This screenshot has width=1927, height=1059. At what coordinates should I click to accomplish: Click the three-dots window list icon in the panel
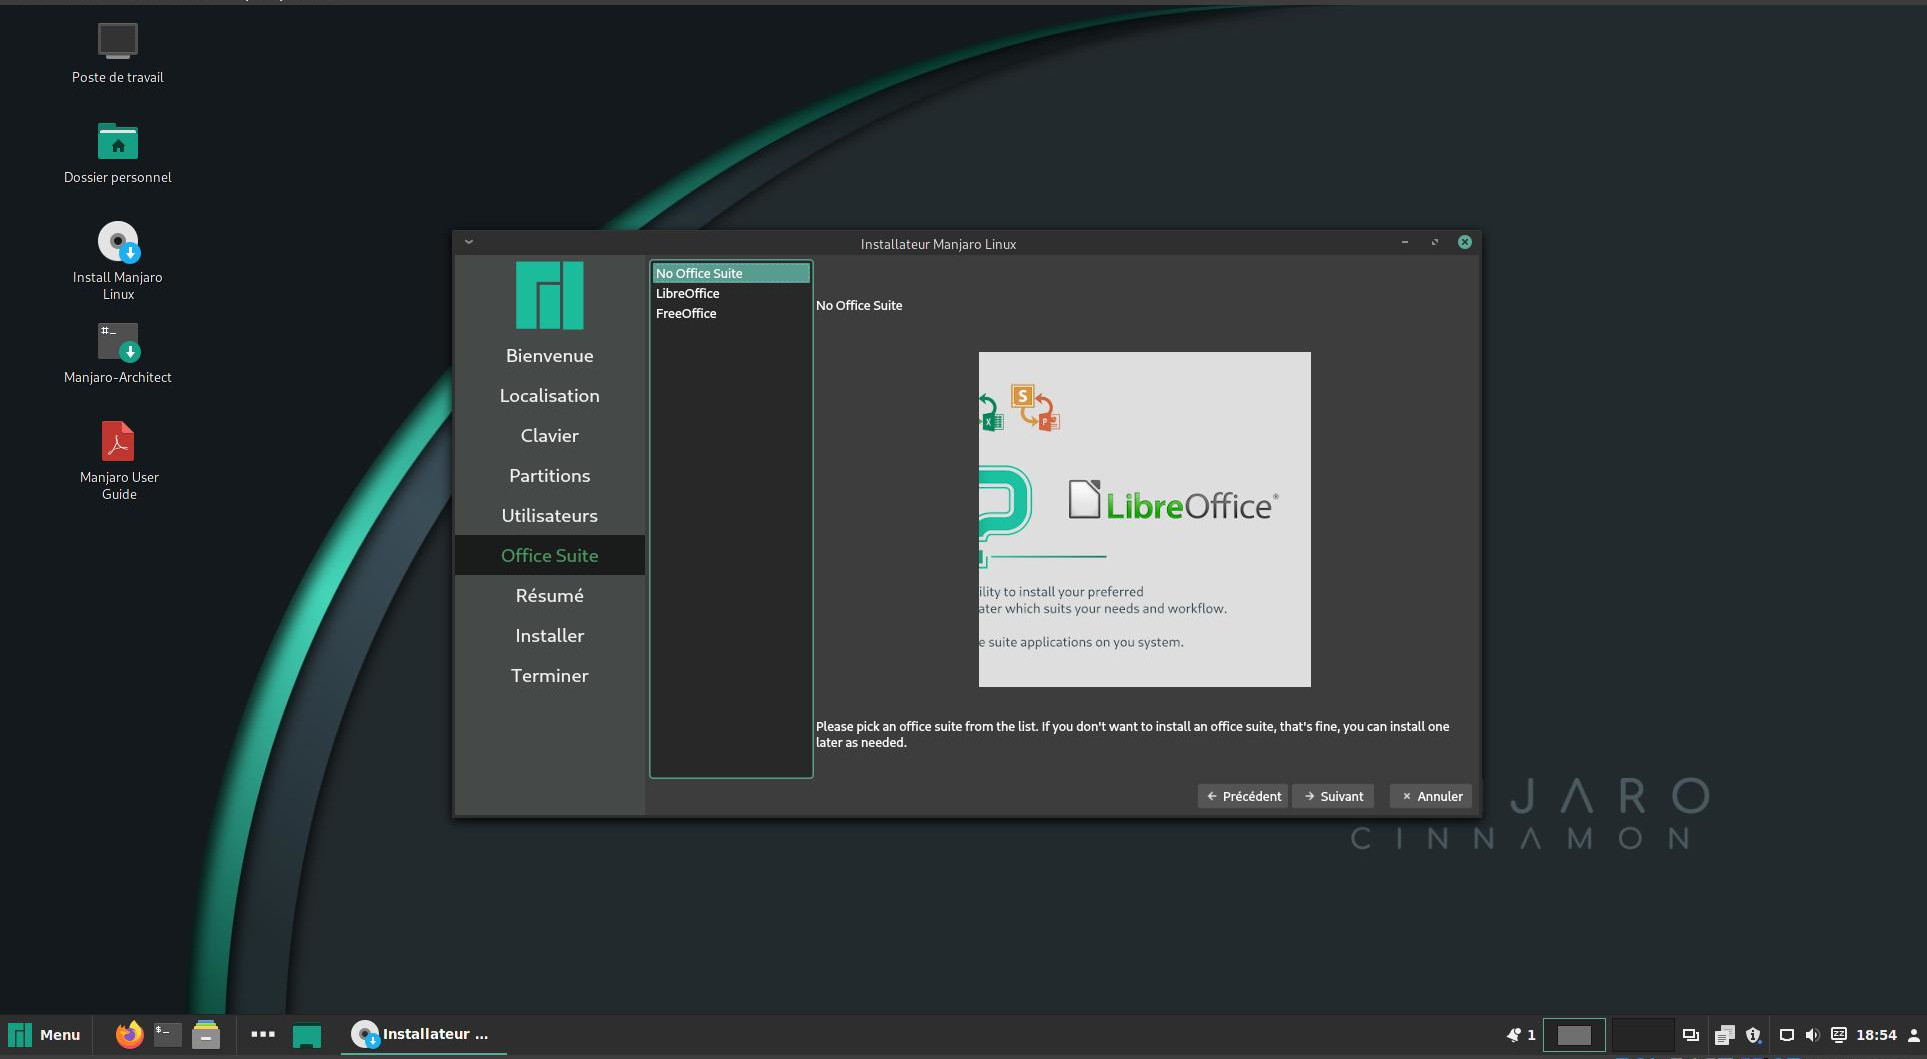pyautogui.click(x=263, y=1035)
